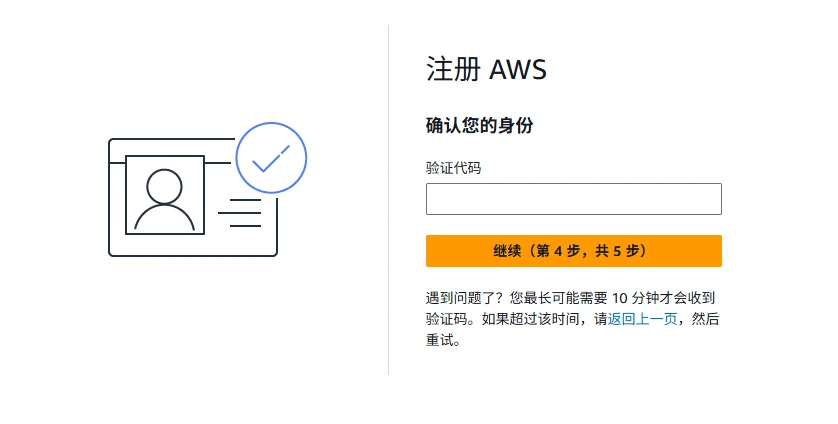Viewport: 838px width, 424px height.
Task: Follow the 返回上一页 link
Action: tap(642, 319)
